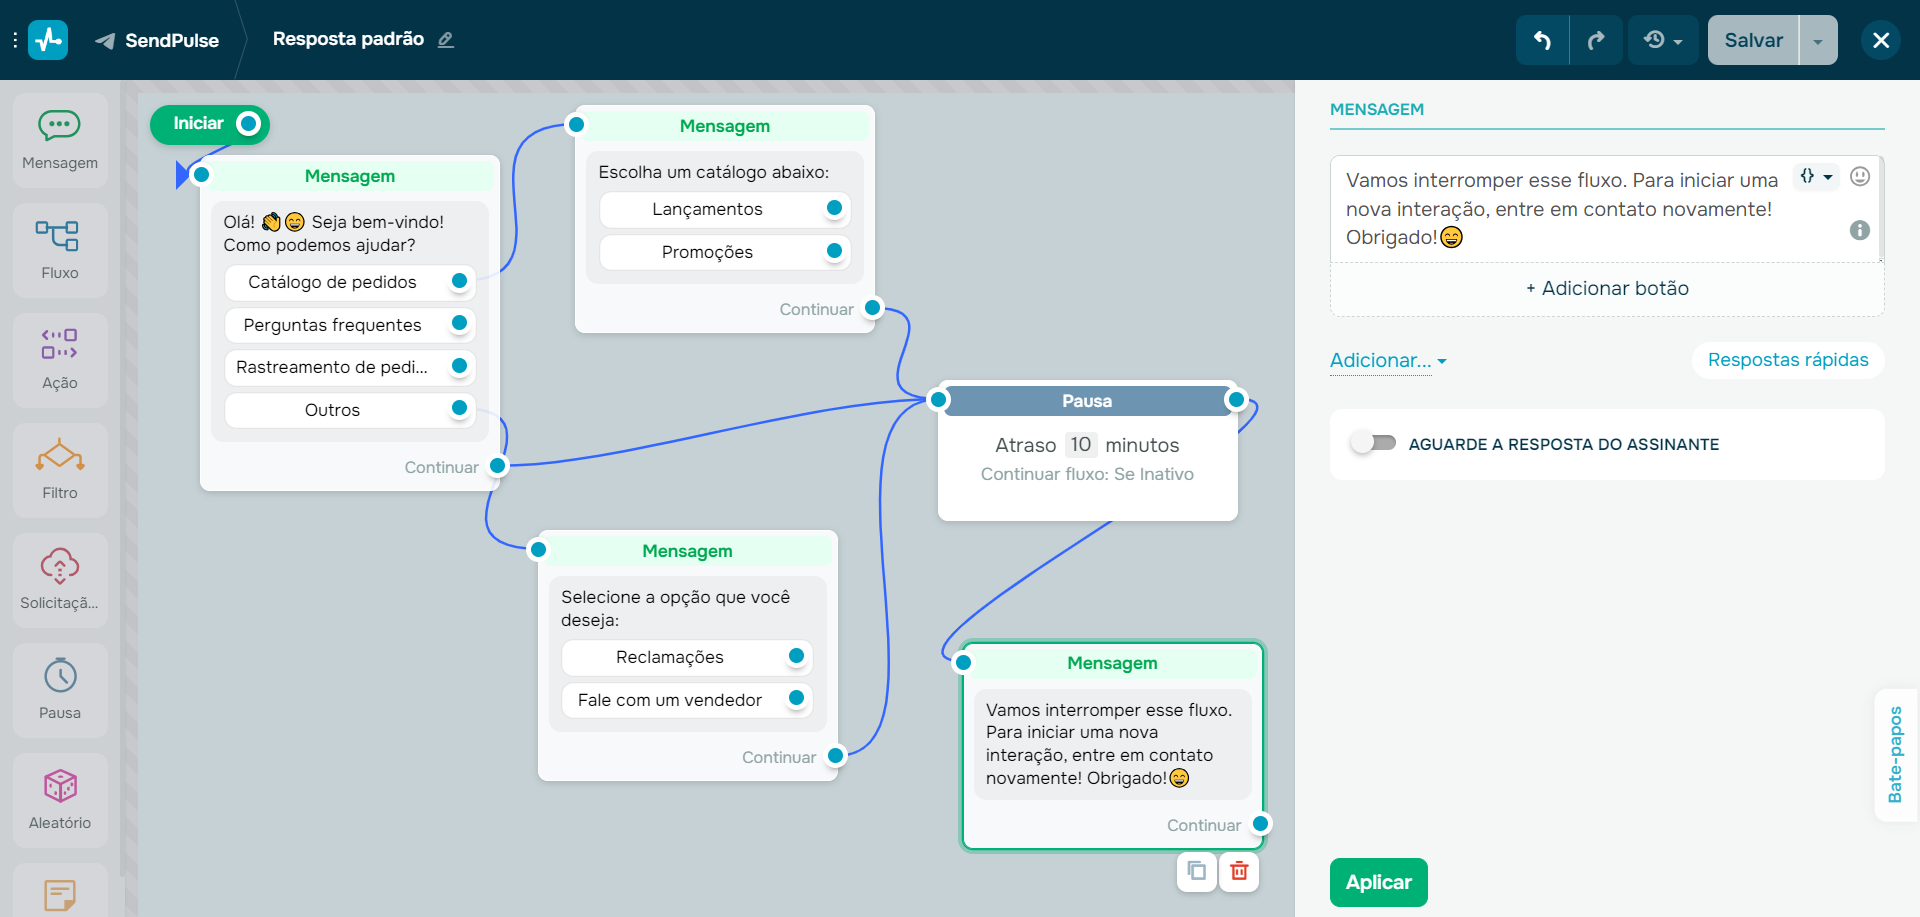Open the variables insertion dropdown
This screenshot has width=1920, height=917.
tap(1816, 176)
